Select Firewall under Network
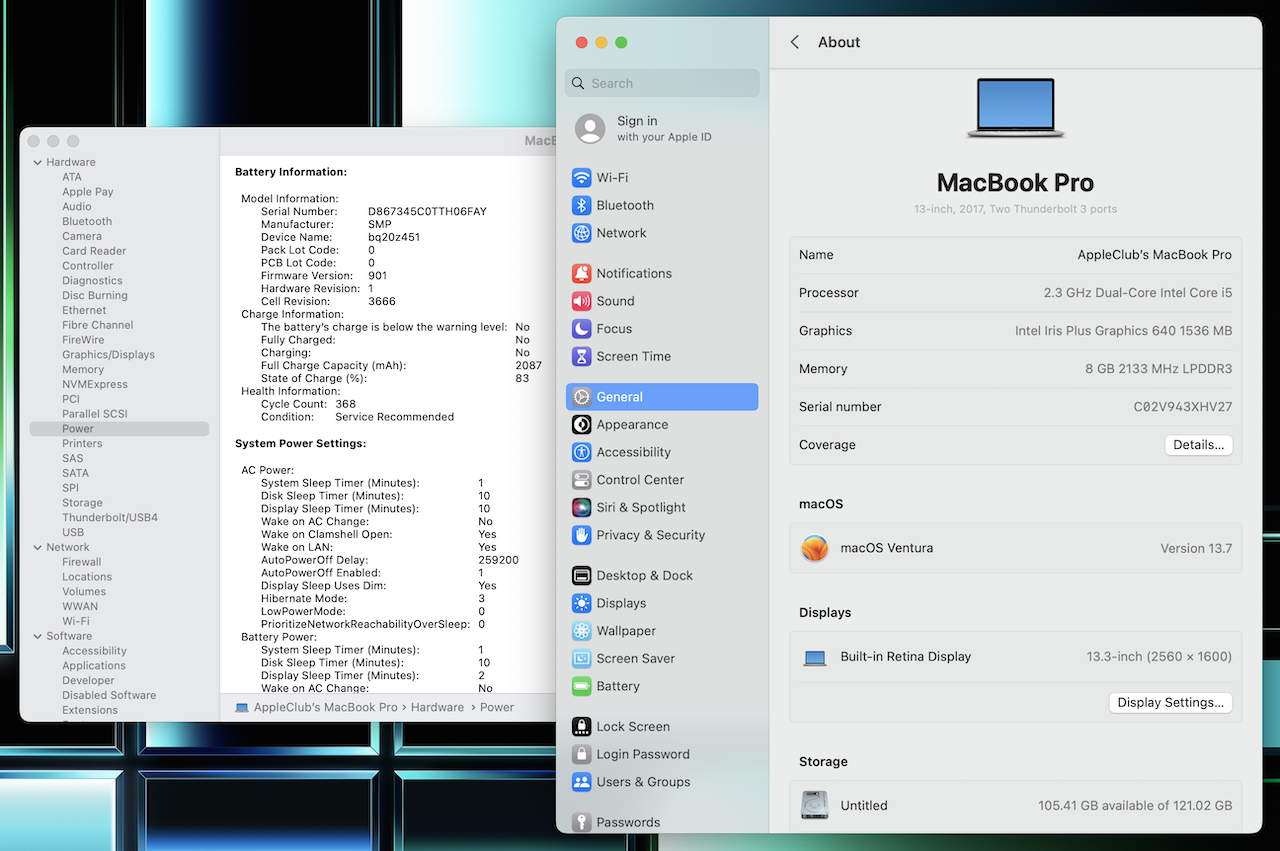Image resolution: width=1280 pixels, height=851 pixels. click(x=82, y=562)
